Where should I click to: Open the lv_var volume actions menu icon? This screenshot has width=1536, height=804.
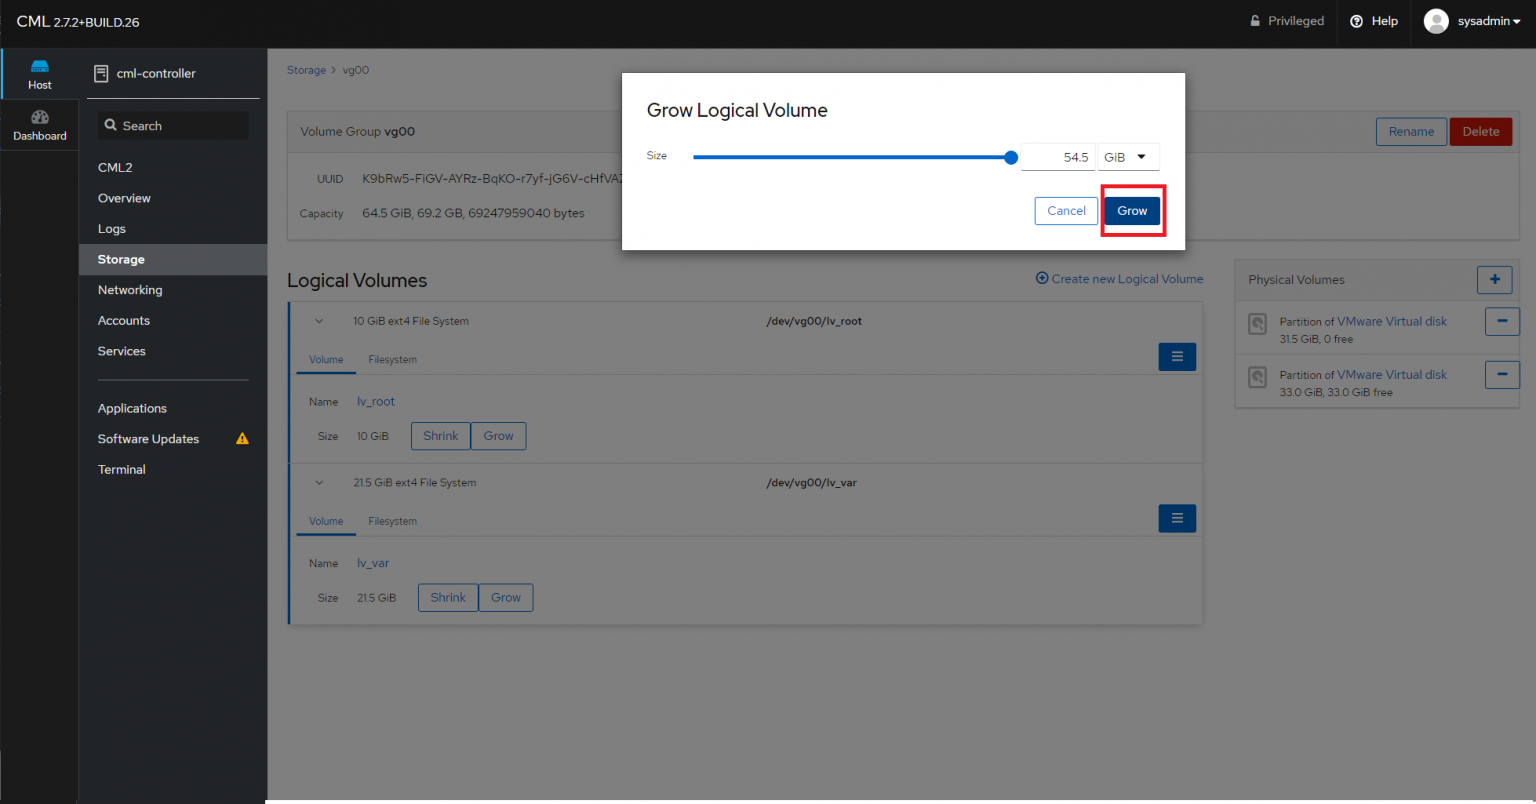coord(1176,518)
